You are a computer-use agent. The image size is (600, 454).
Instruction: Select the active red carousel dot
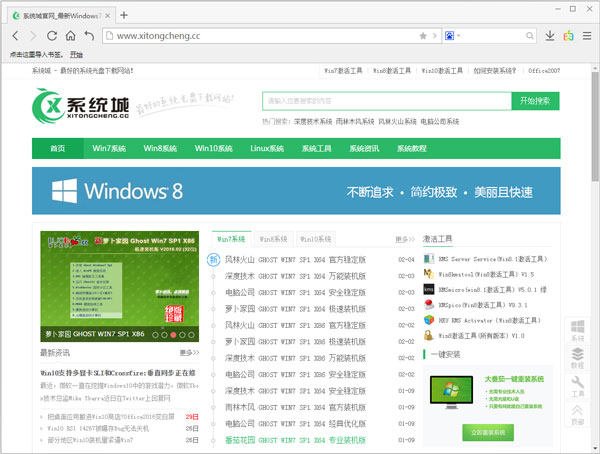[173, 335]
